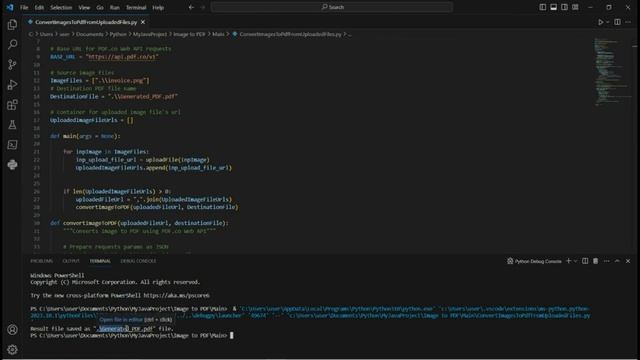Open the aka.ms/pscore6 link in terminal
640x360 pixels.
[x=176, y=295]
